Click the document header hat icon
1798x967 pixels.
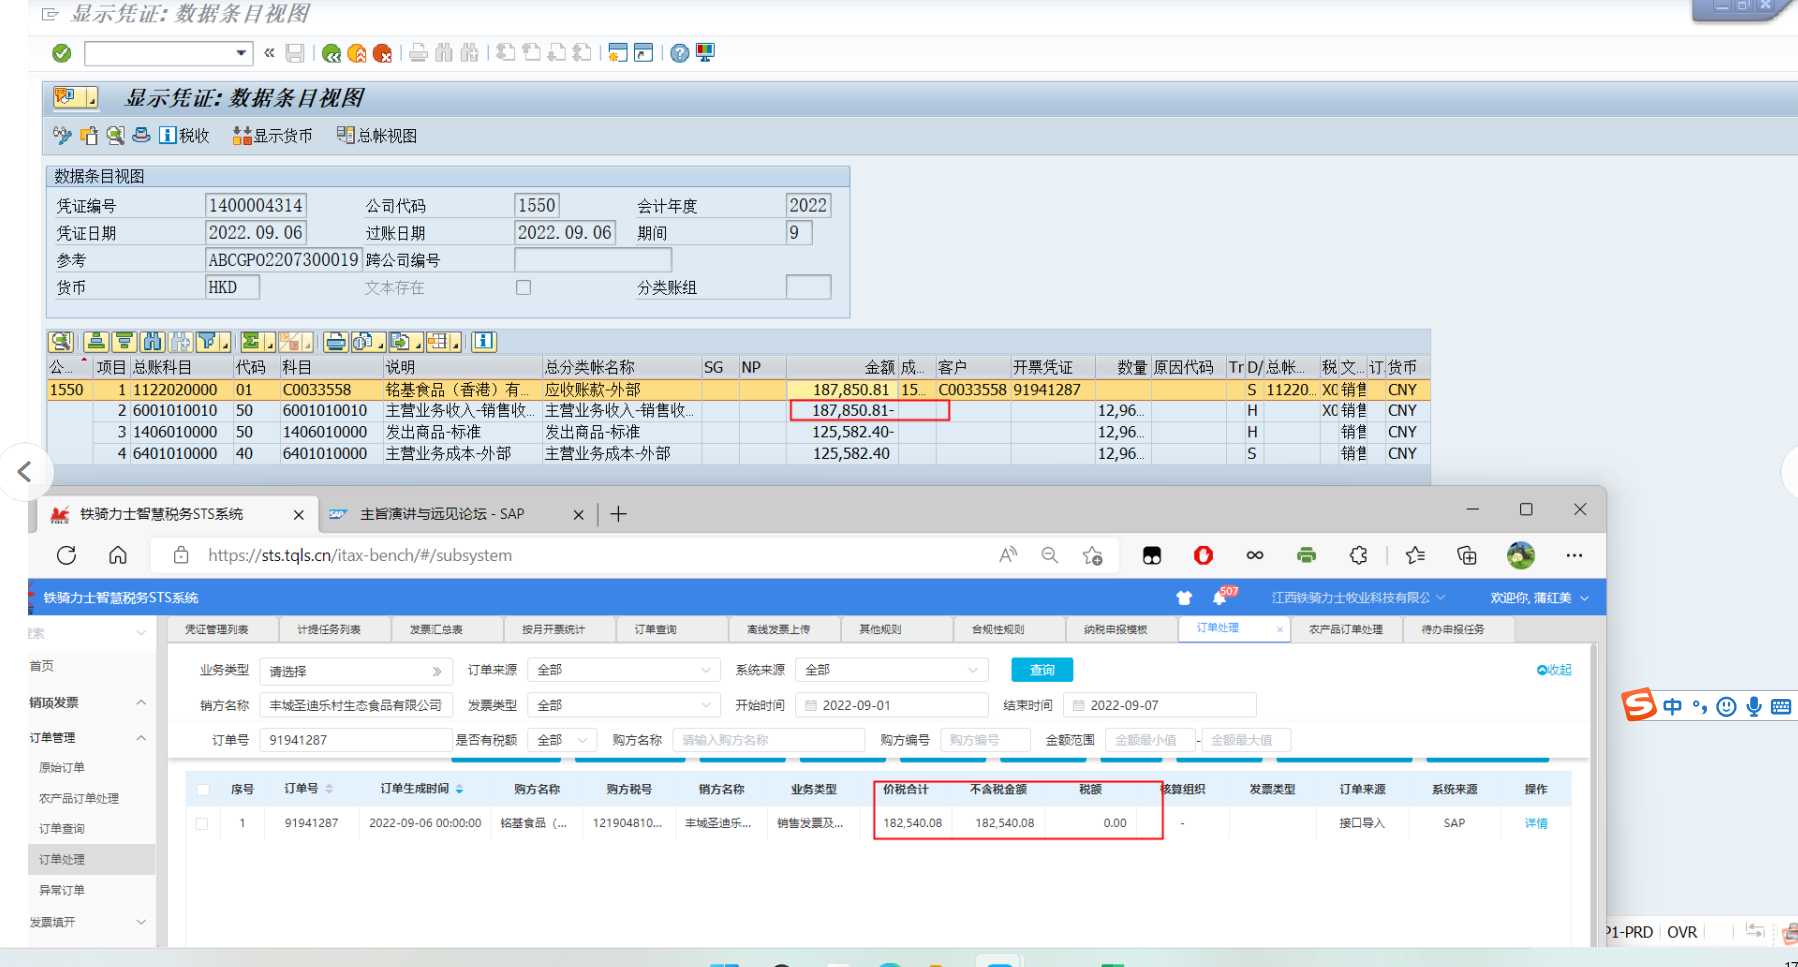(x=142, y=135)
